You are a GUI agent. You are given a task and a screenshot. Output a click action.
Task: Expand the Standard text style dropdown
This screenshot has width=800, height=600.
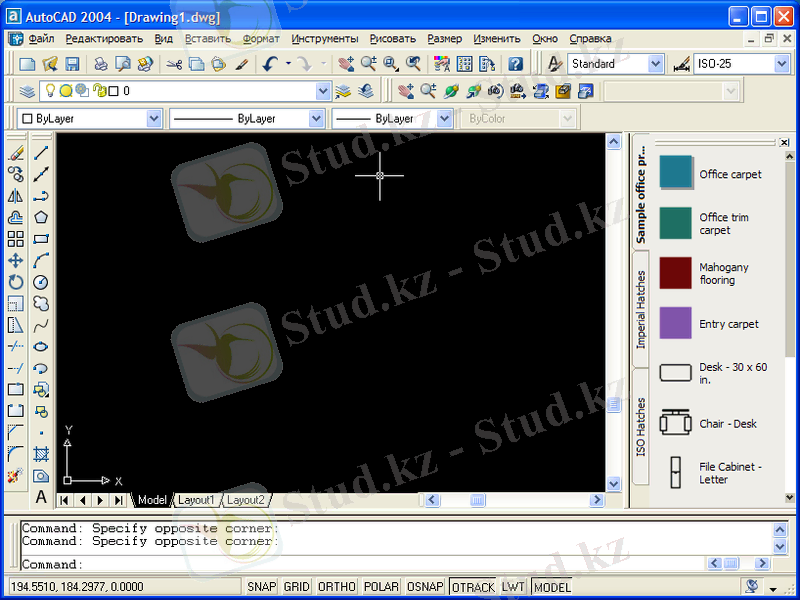pyautogui.click(x=656, y=64)
